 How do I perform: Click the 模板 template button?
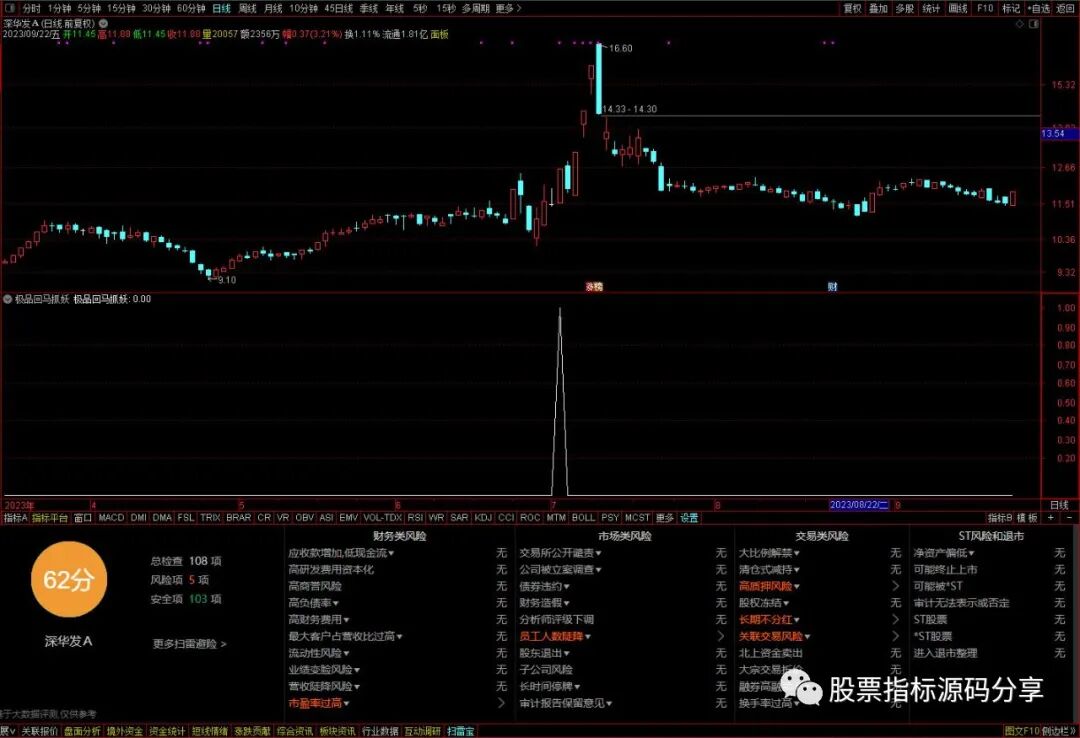(x=1027, y=517)
